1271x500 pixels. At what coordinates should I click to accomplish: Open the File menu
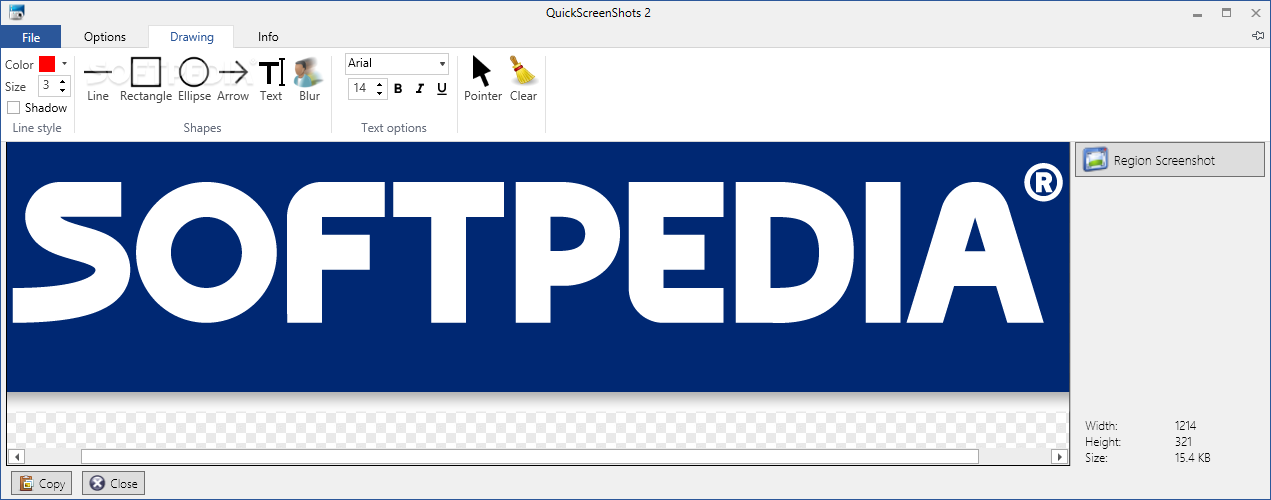coord(31,37)
